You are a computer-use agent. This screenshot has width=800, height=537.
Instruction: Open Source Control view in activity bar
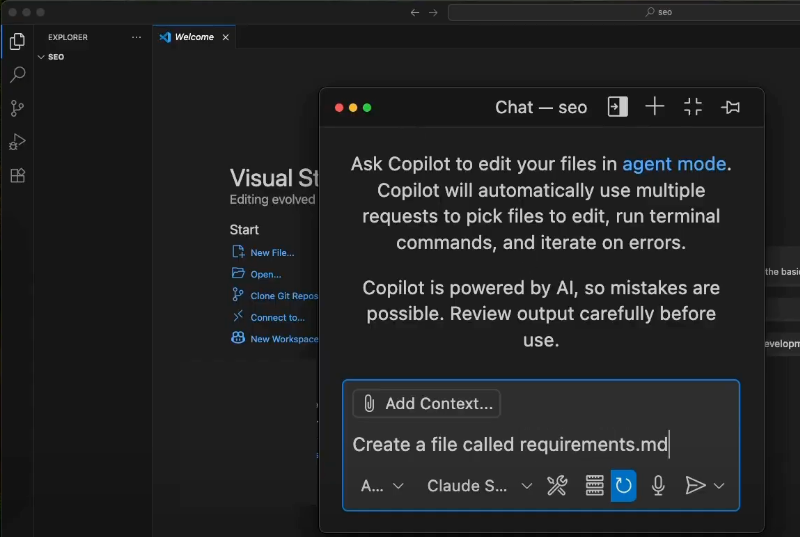17,108
